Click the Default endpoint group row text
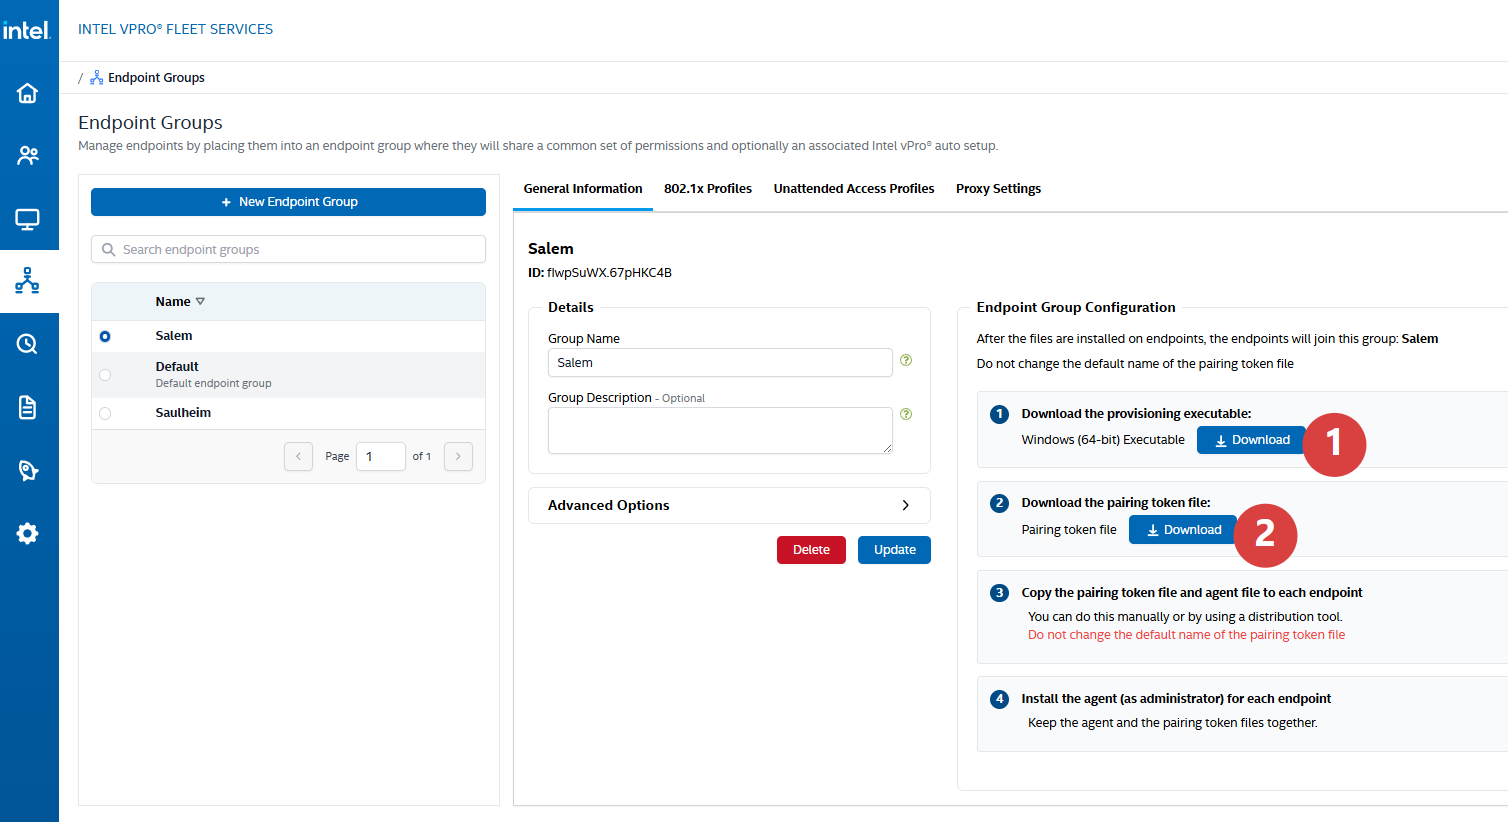 213,383
